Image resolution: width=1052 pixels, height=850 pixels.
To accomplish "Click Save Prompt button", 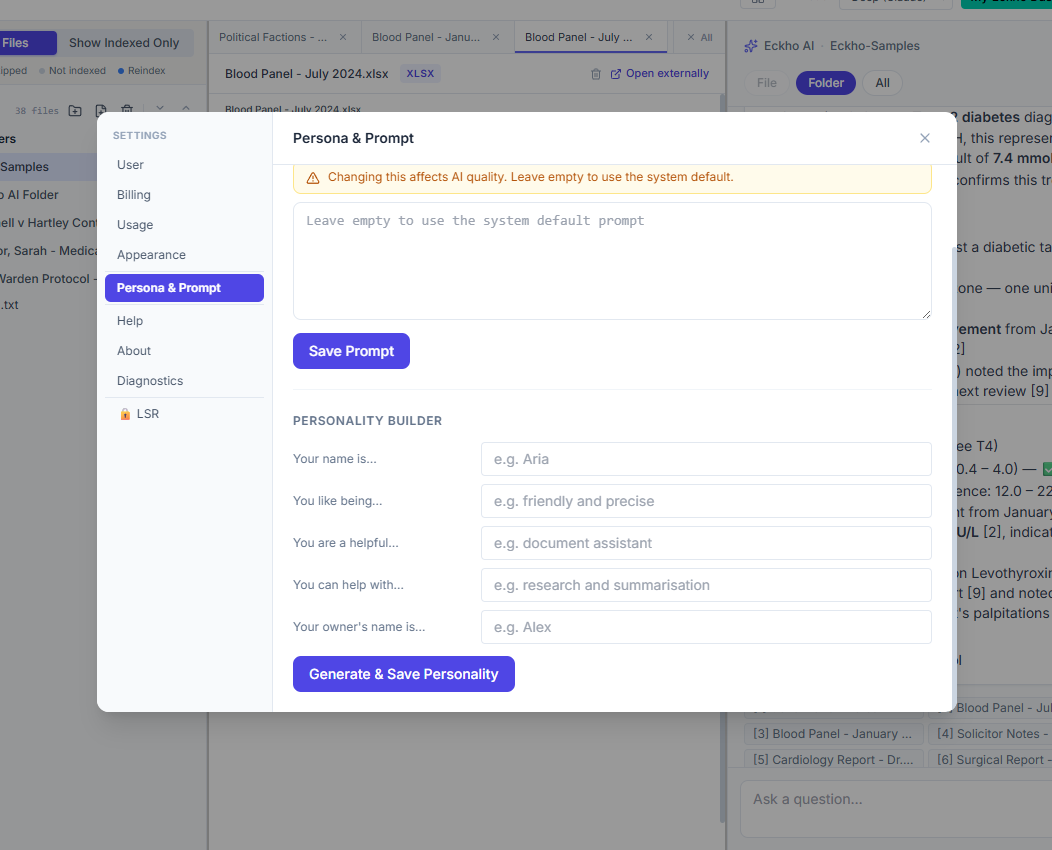I will [352, 351].
